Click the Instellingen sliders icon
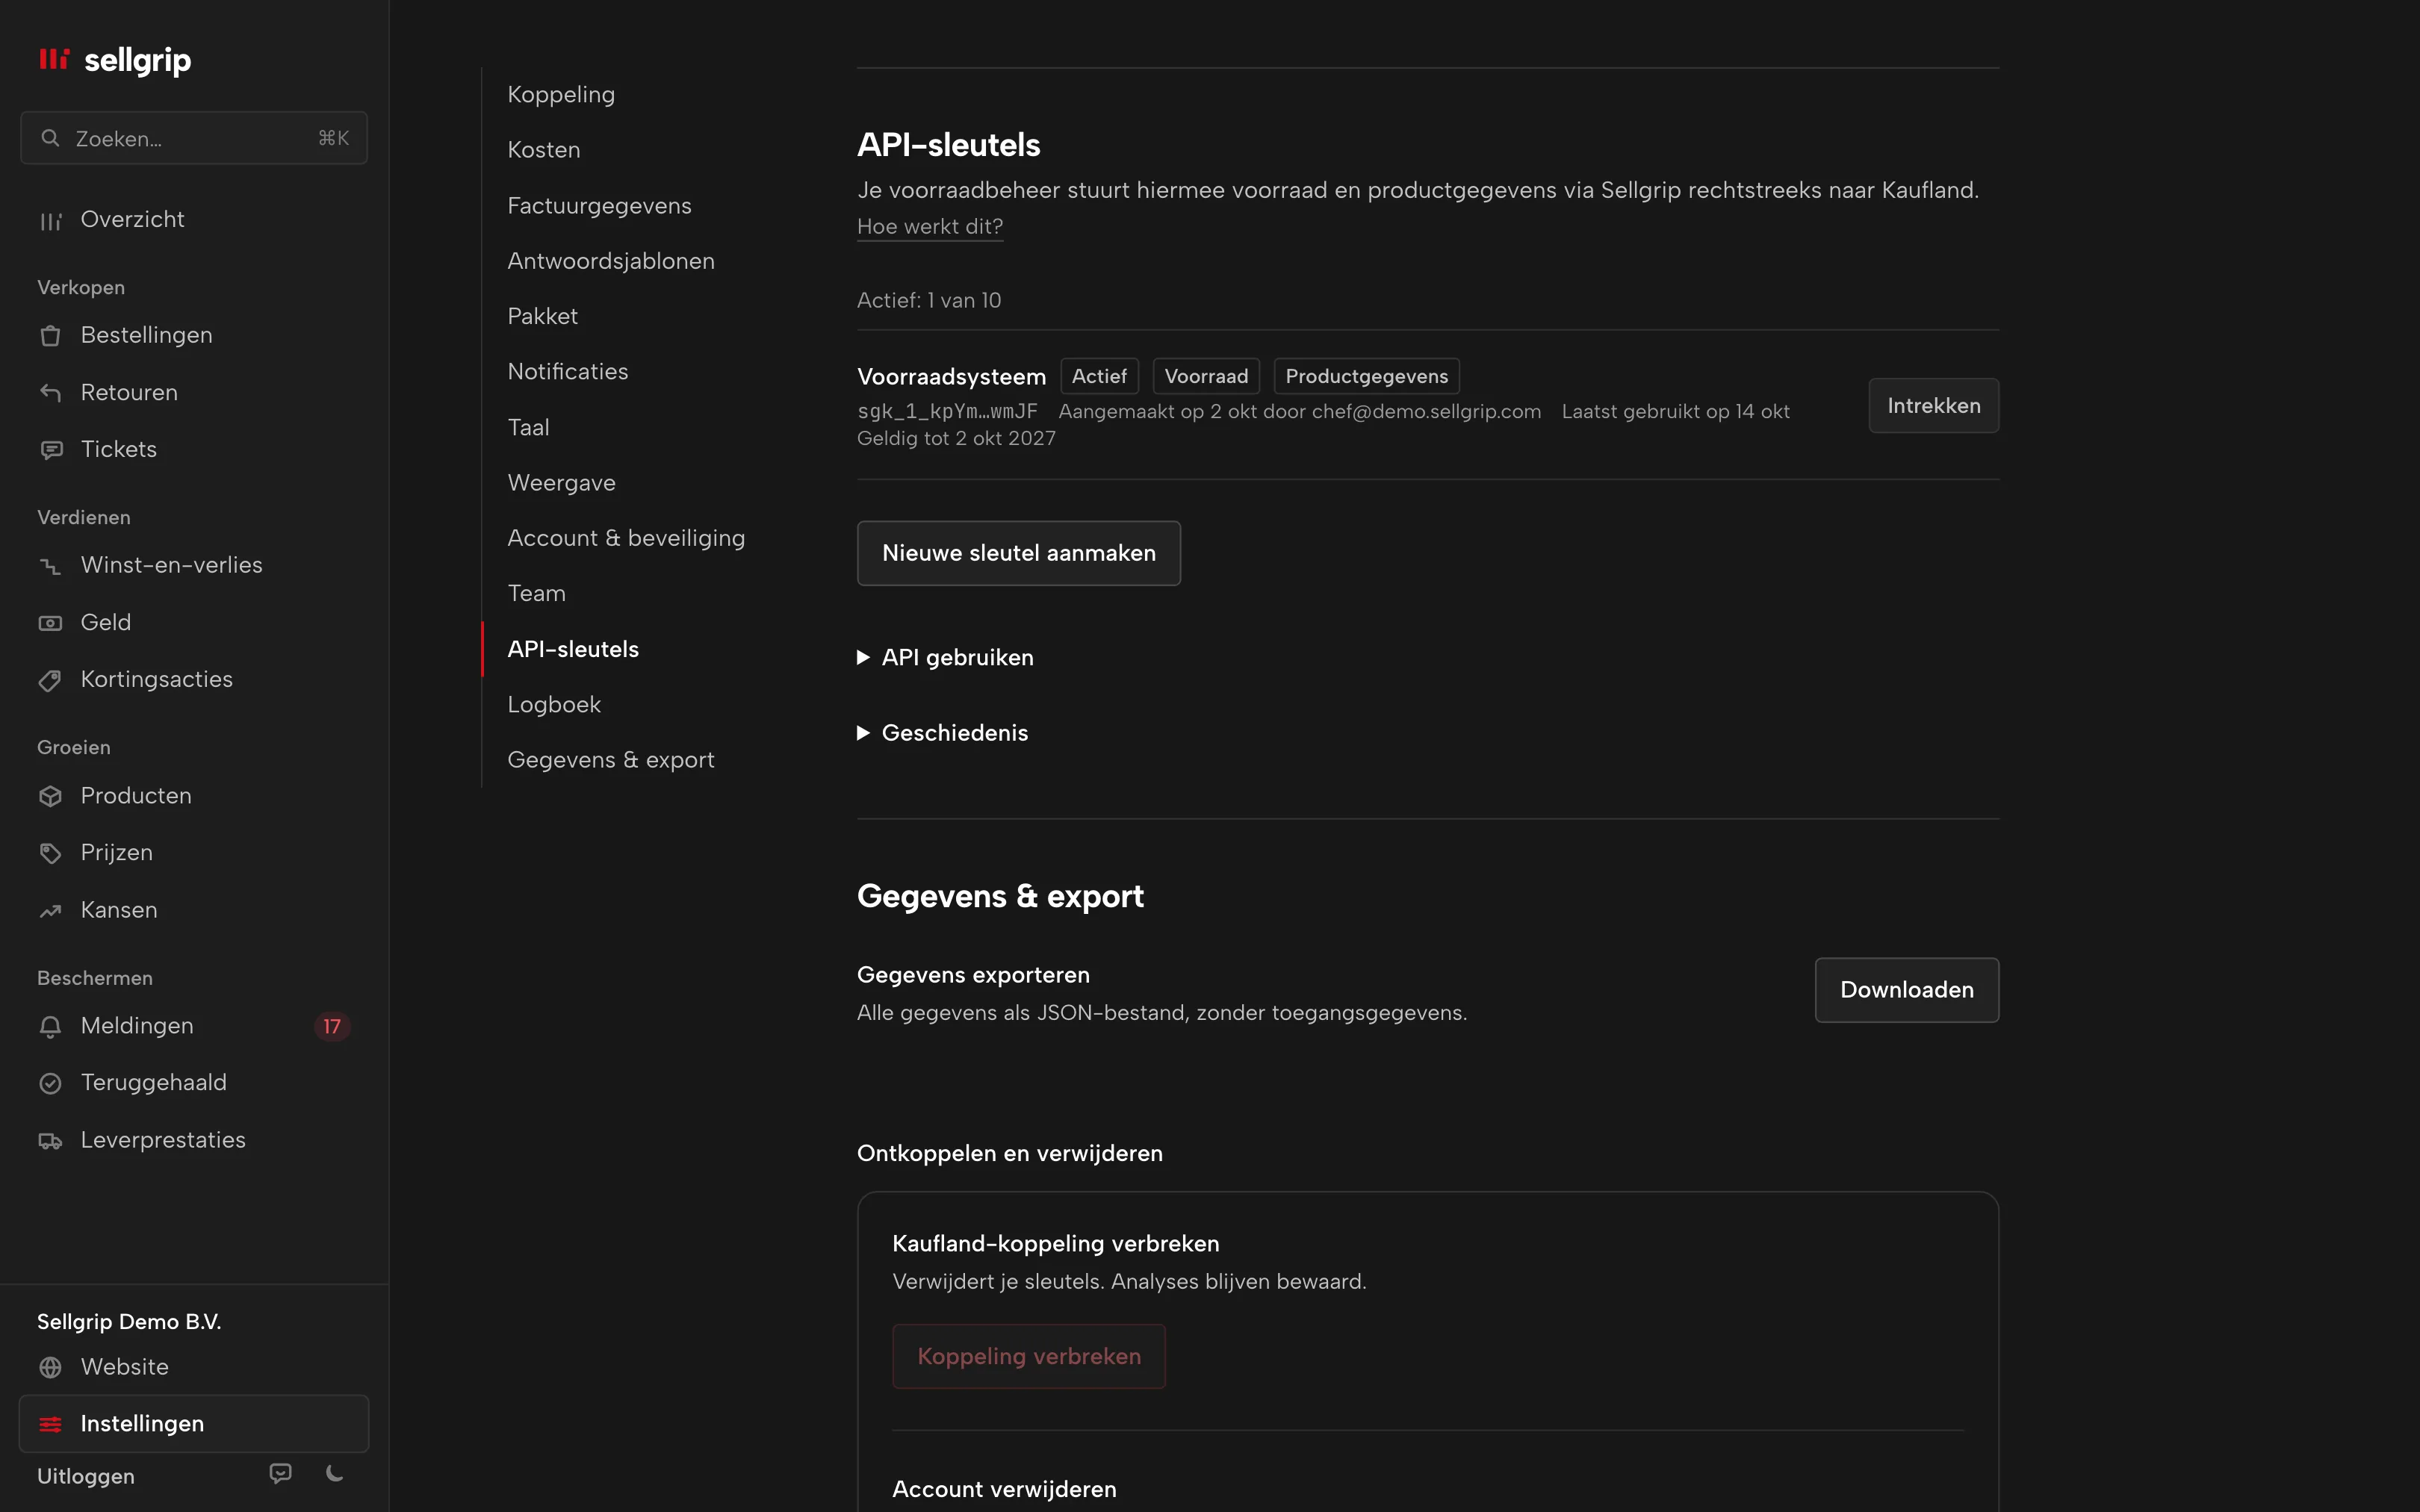 pyautogui.click(x=50, y=1424)
